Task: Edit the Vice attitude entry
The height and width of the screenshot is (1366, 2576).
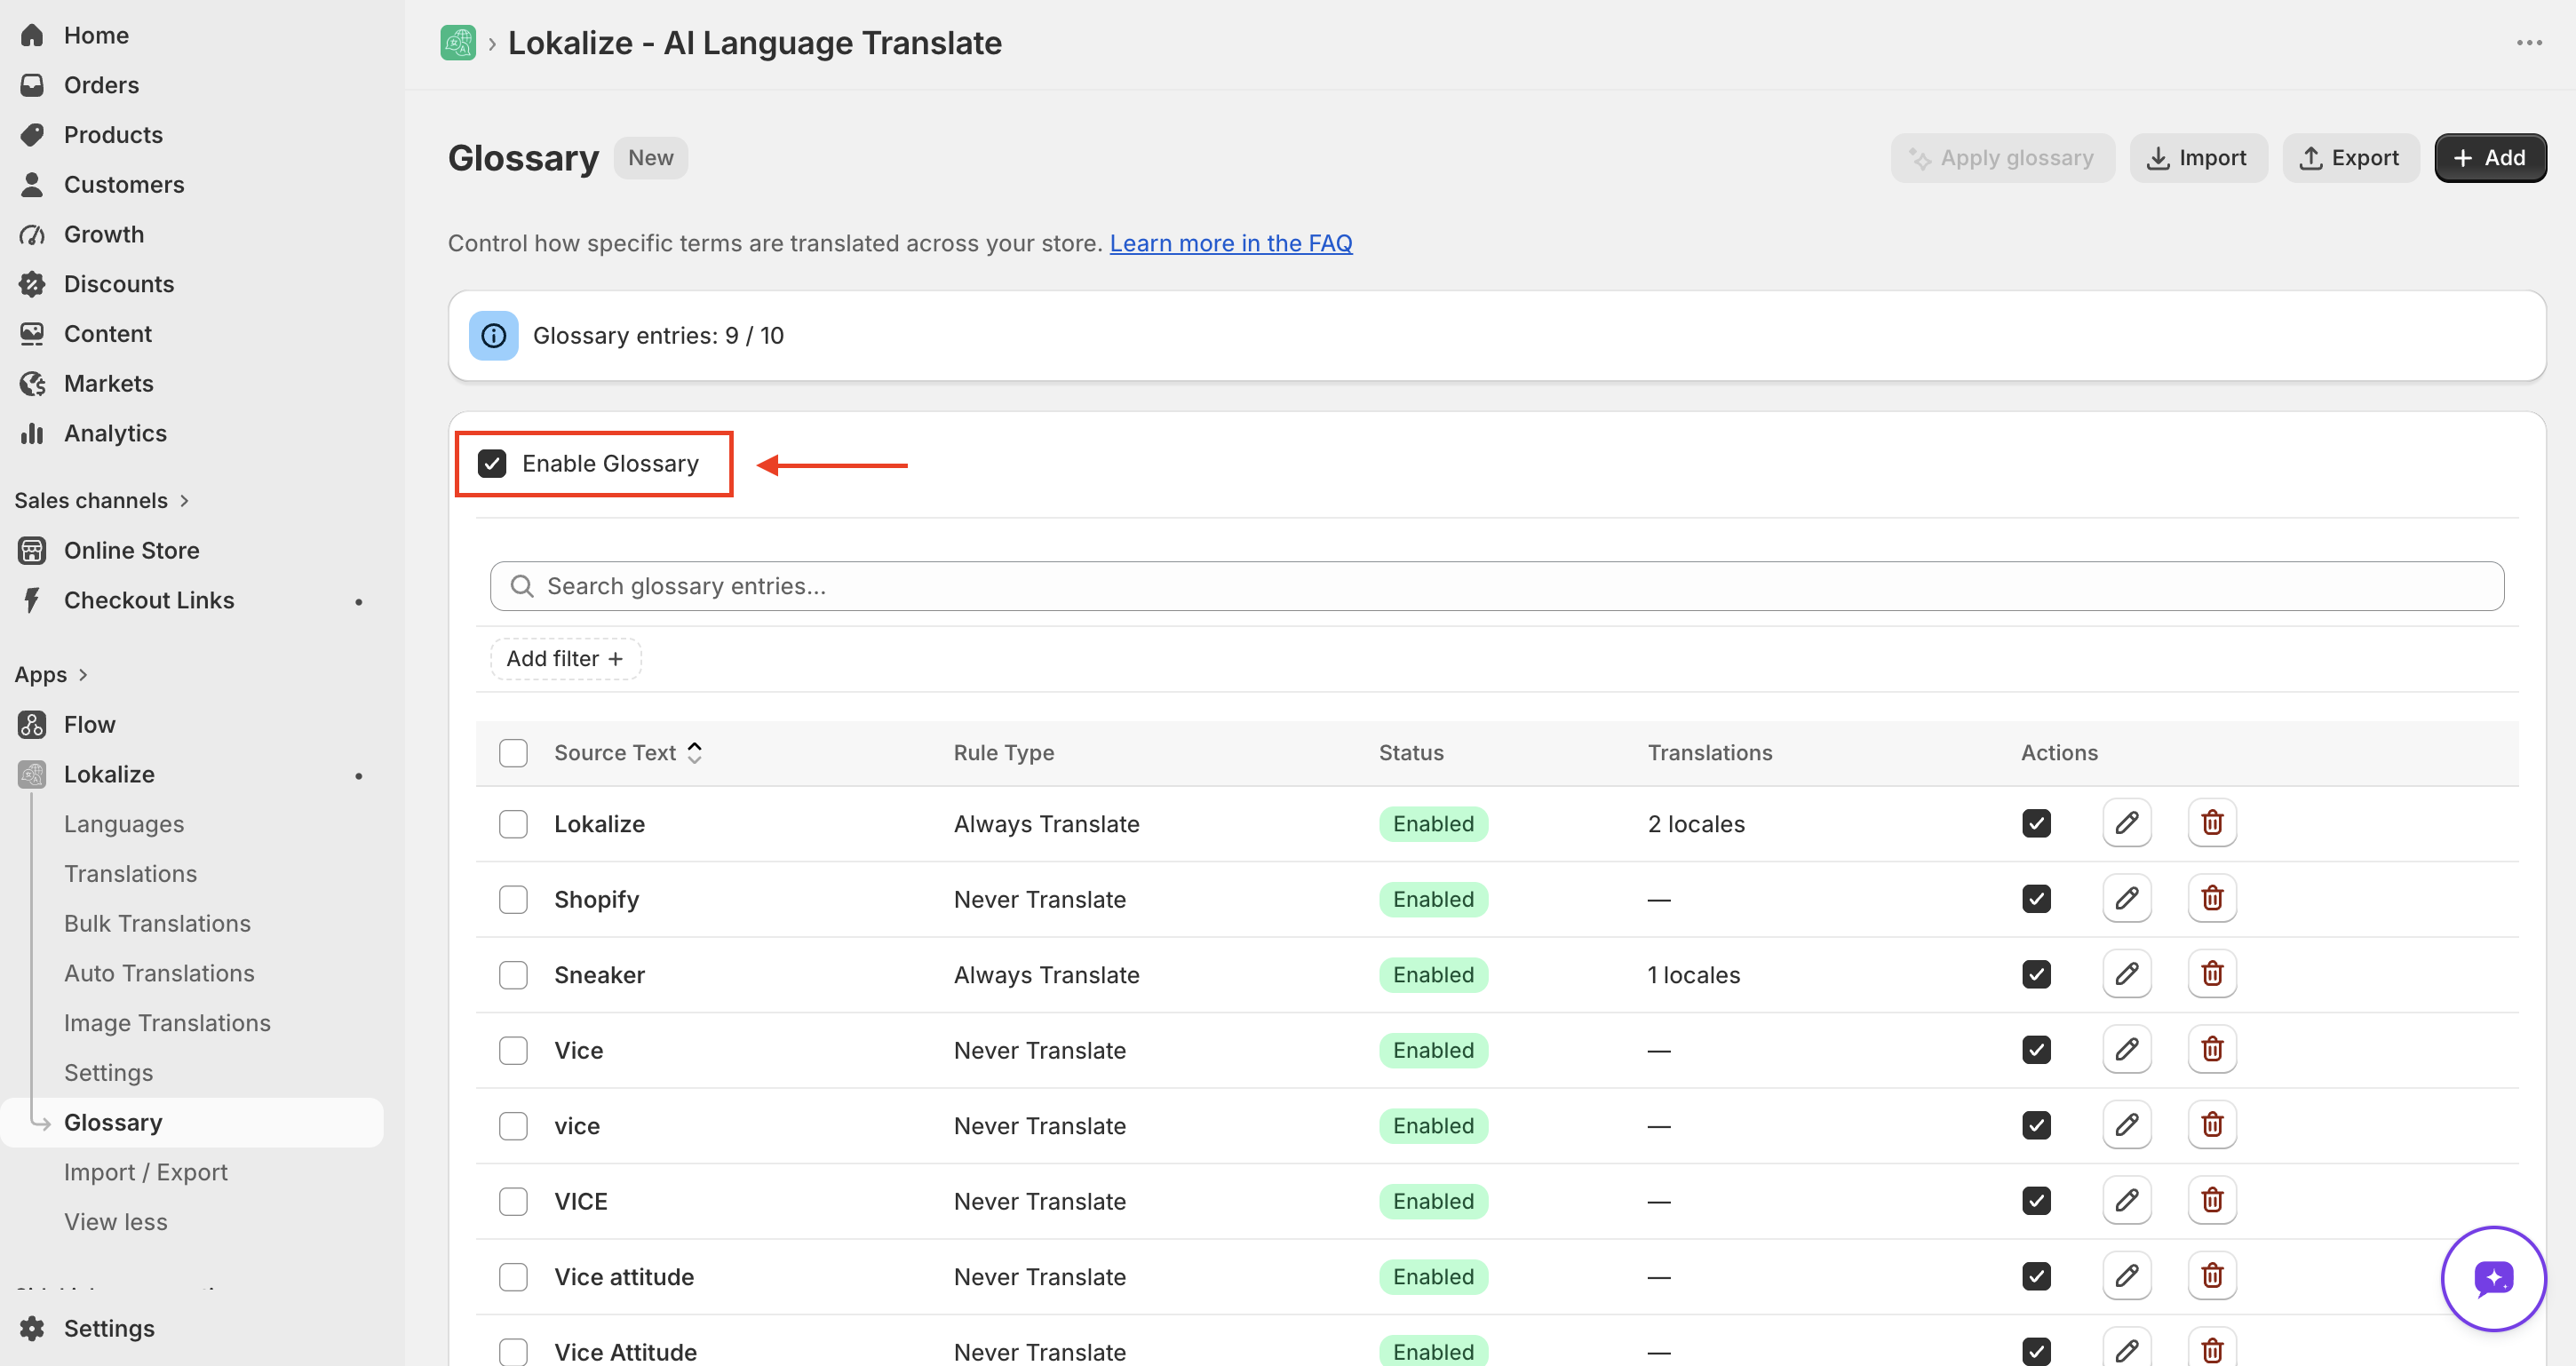Action: (x=2126, y=1276)
